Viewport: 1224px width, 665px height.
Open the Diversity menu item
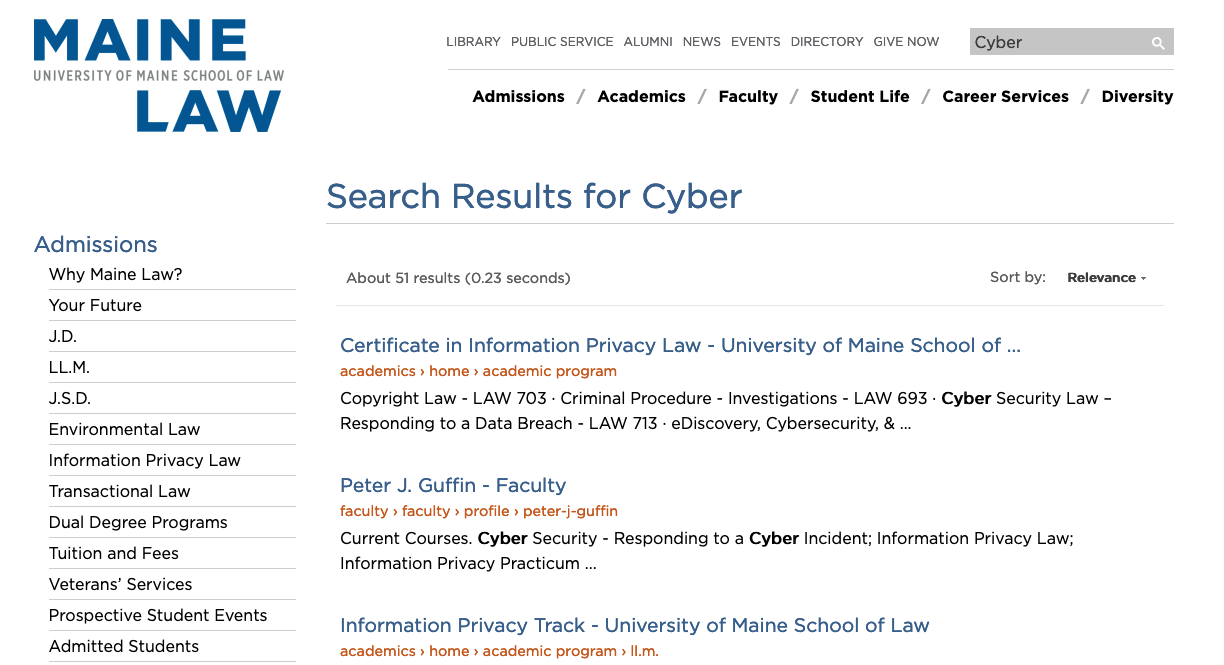(1137, 96)
